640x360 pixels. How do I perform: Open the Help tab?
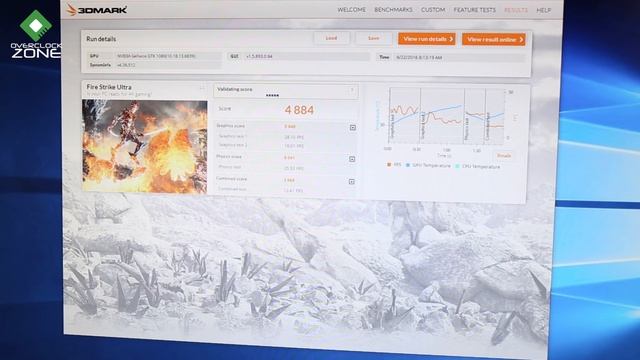pos(543,10)
